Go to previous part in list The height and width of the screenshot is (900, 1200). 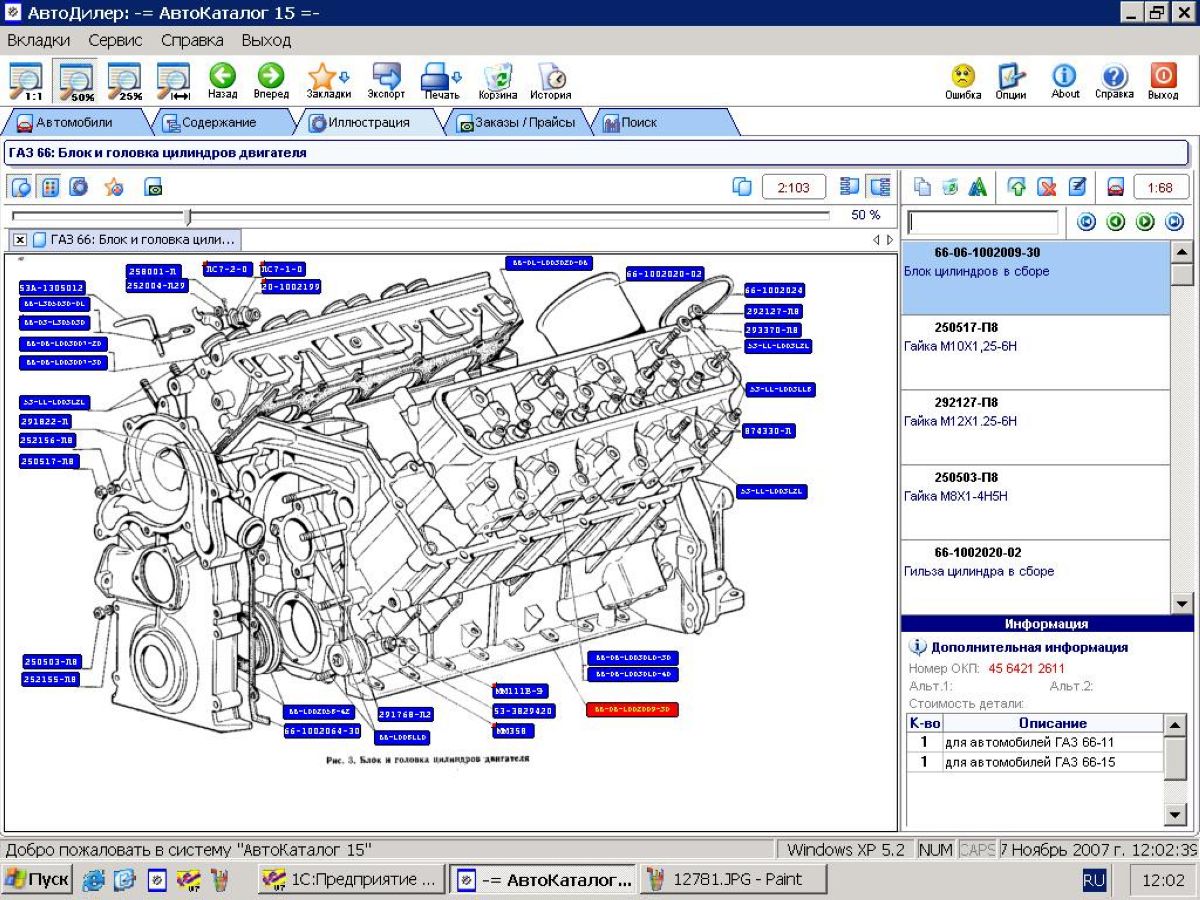click(1116, 222)
